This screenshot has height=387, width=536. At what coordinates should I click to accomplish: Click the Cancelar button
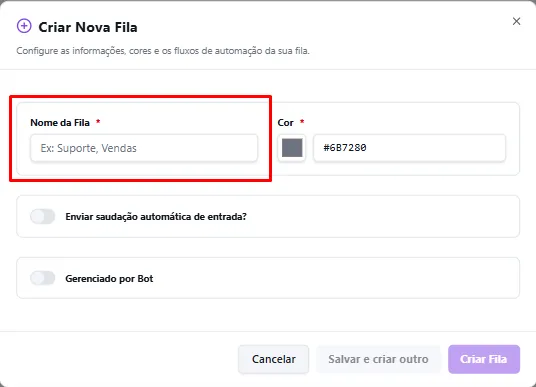[273, 359]
